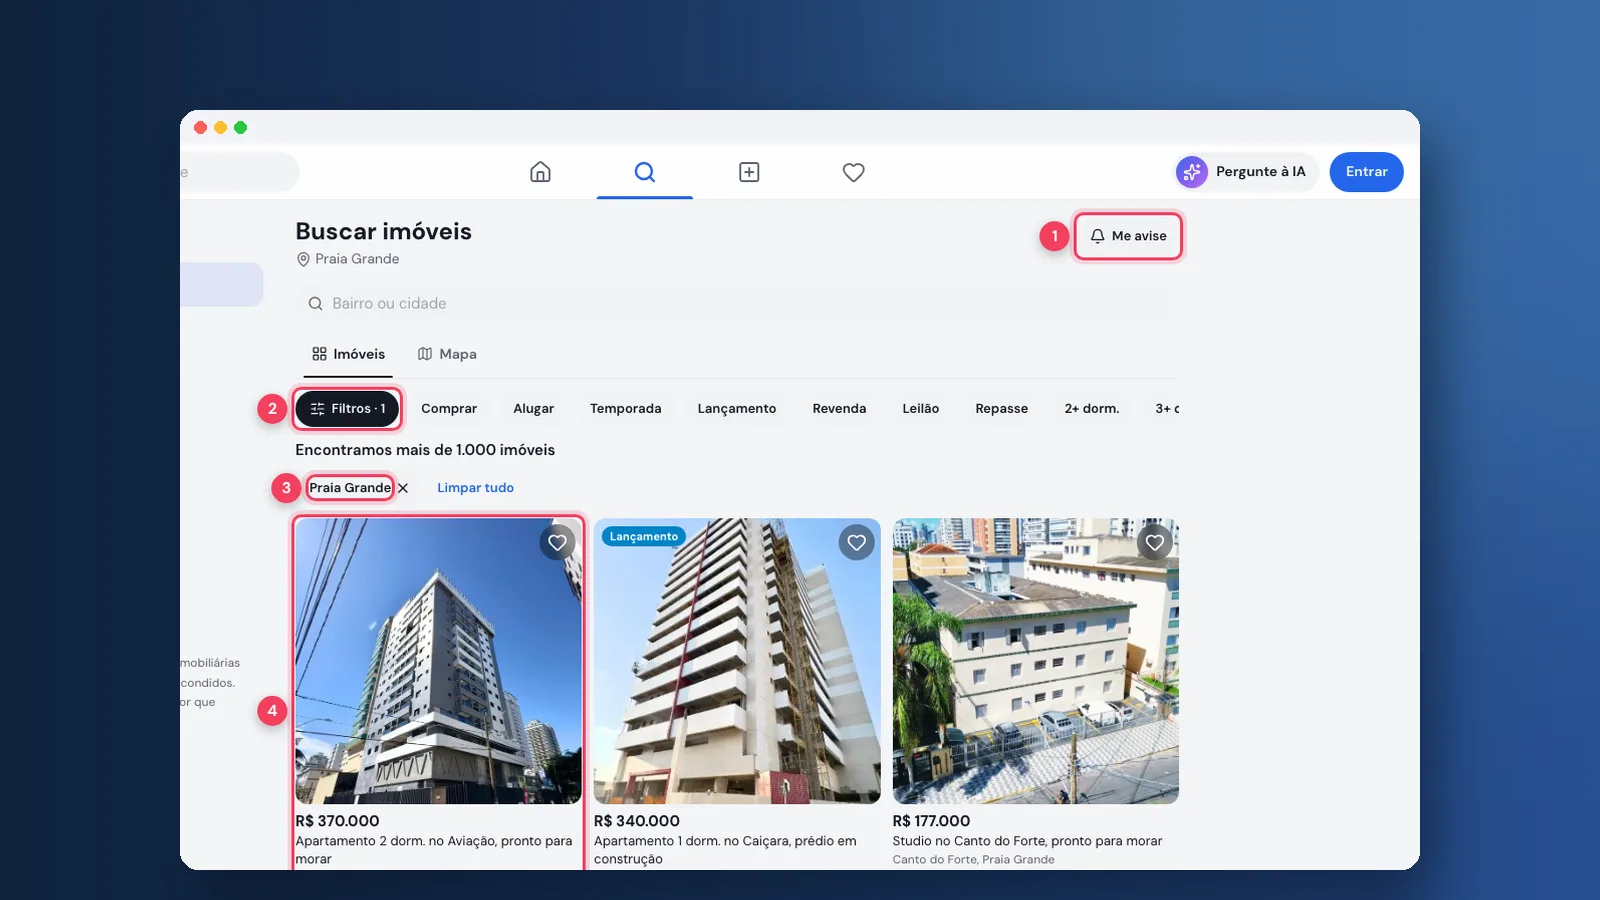This screenshot has width=1600, height=900.
Task: Open the Filtros · 1 button
Action: pos(347,409)
